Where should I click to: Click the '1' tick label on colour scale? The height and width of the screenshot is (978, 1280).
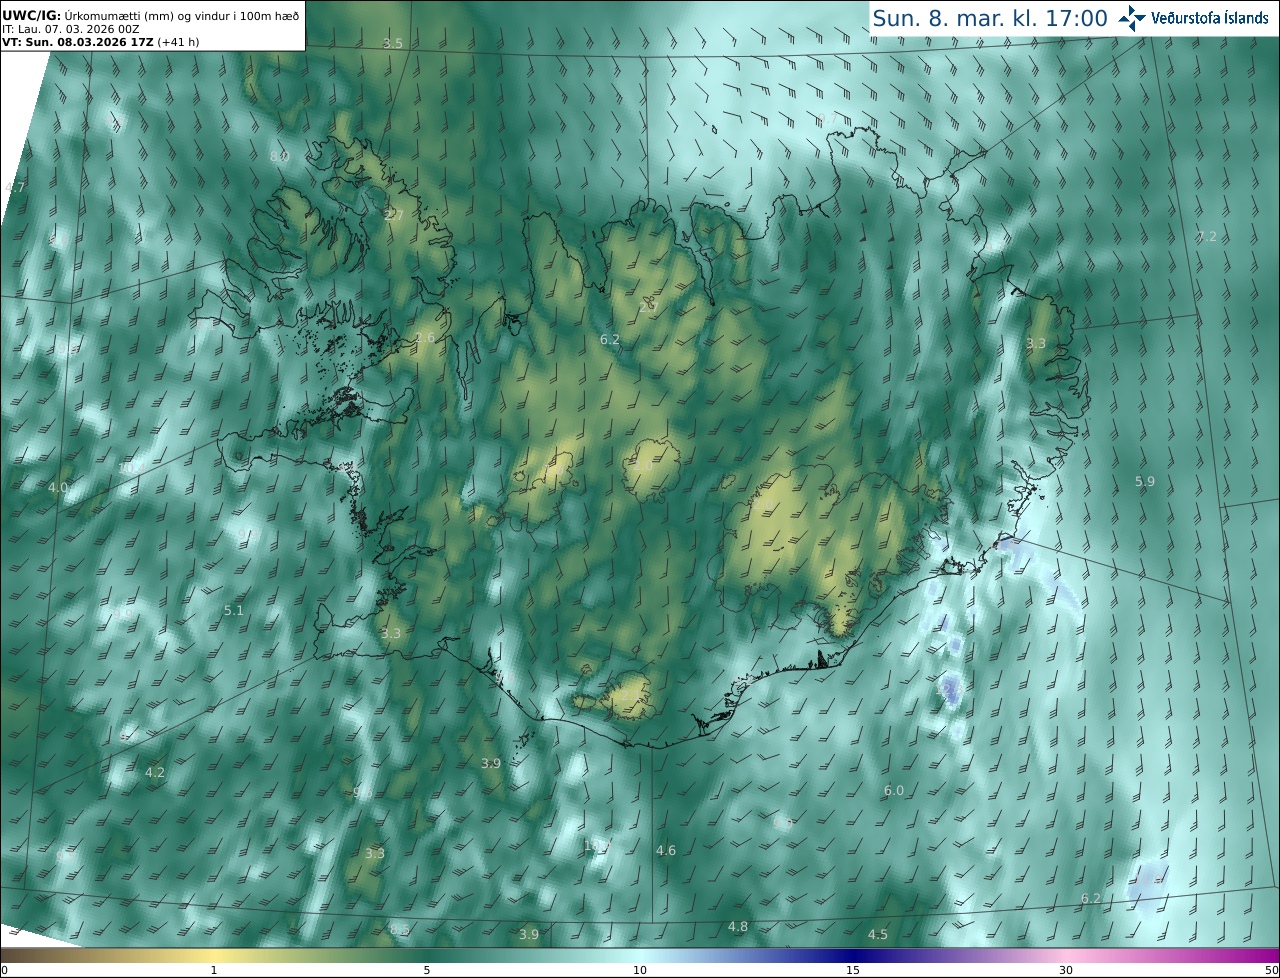coord(214,970)
